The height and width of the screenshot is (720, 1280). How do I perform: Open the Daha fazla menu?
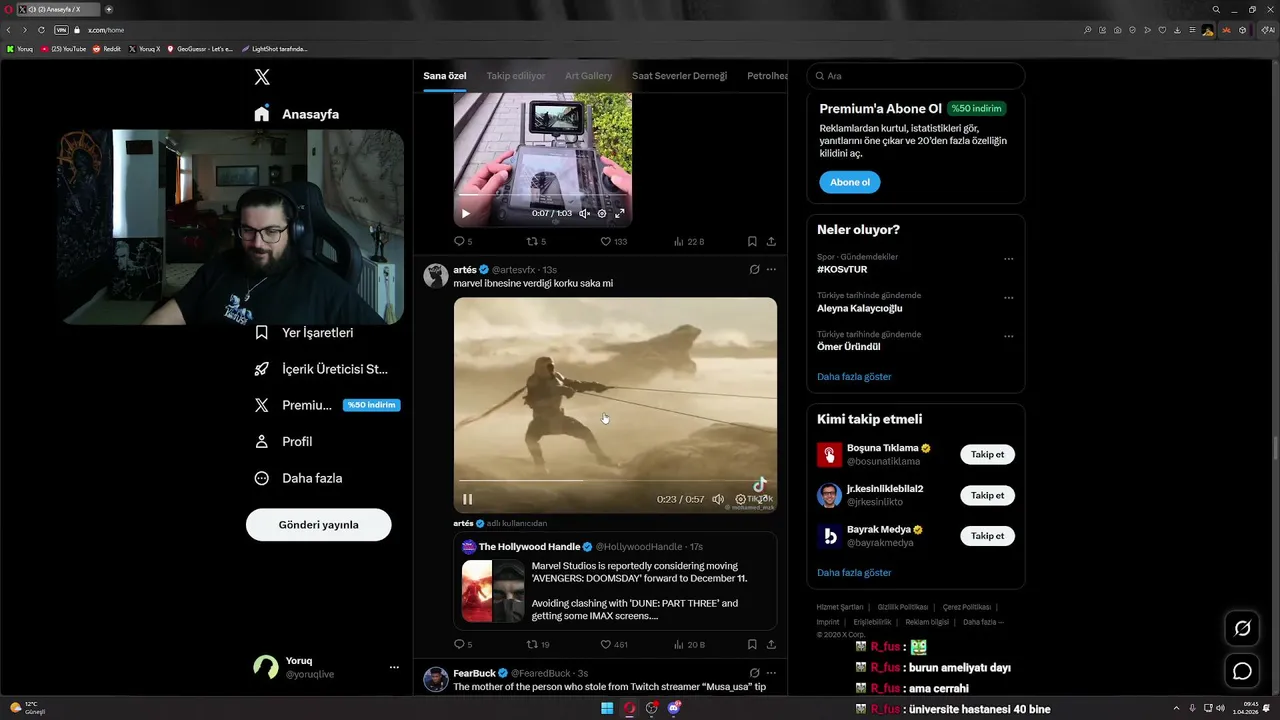coord(298,478)
